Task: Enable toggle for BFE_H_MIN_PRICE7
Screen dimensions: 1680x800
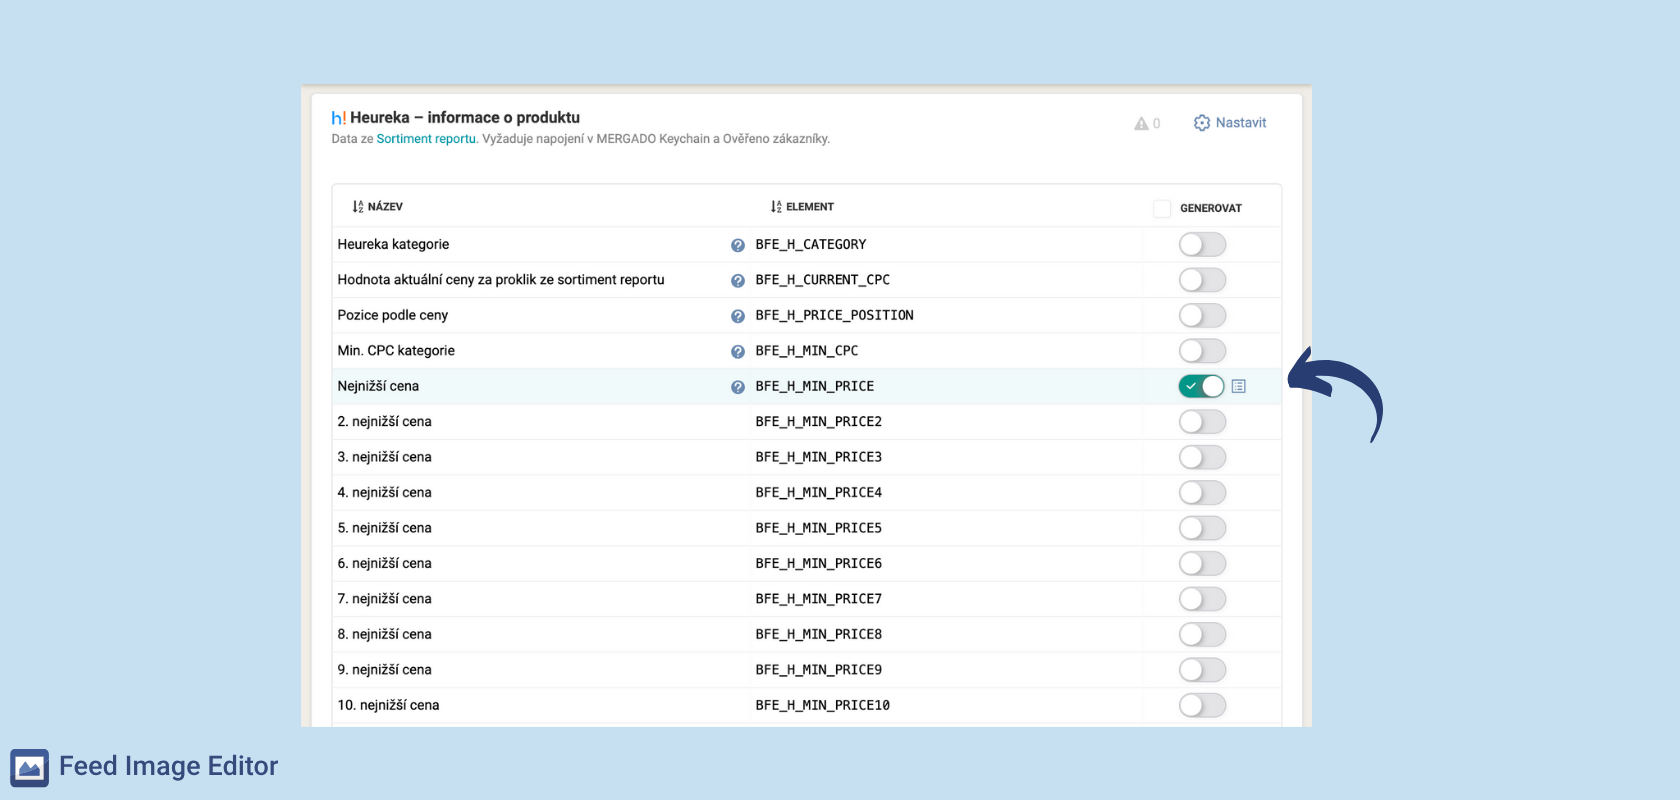Action: point(1202,599)
